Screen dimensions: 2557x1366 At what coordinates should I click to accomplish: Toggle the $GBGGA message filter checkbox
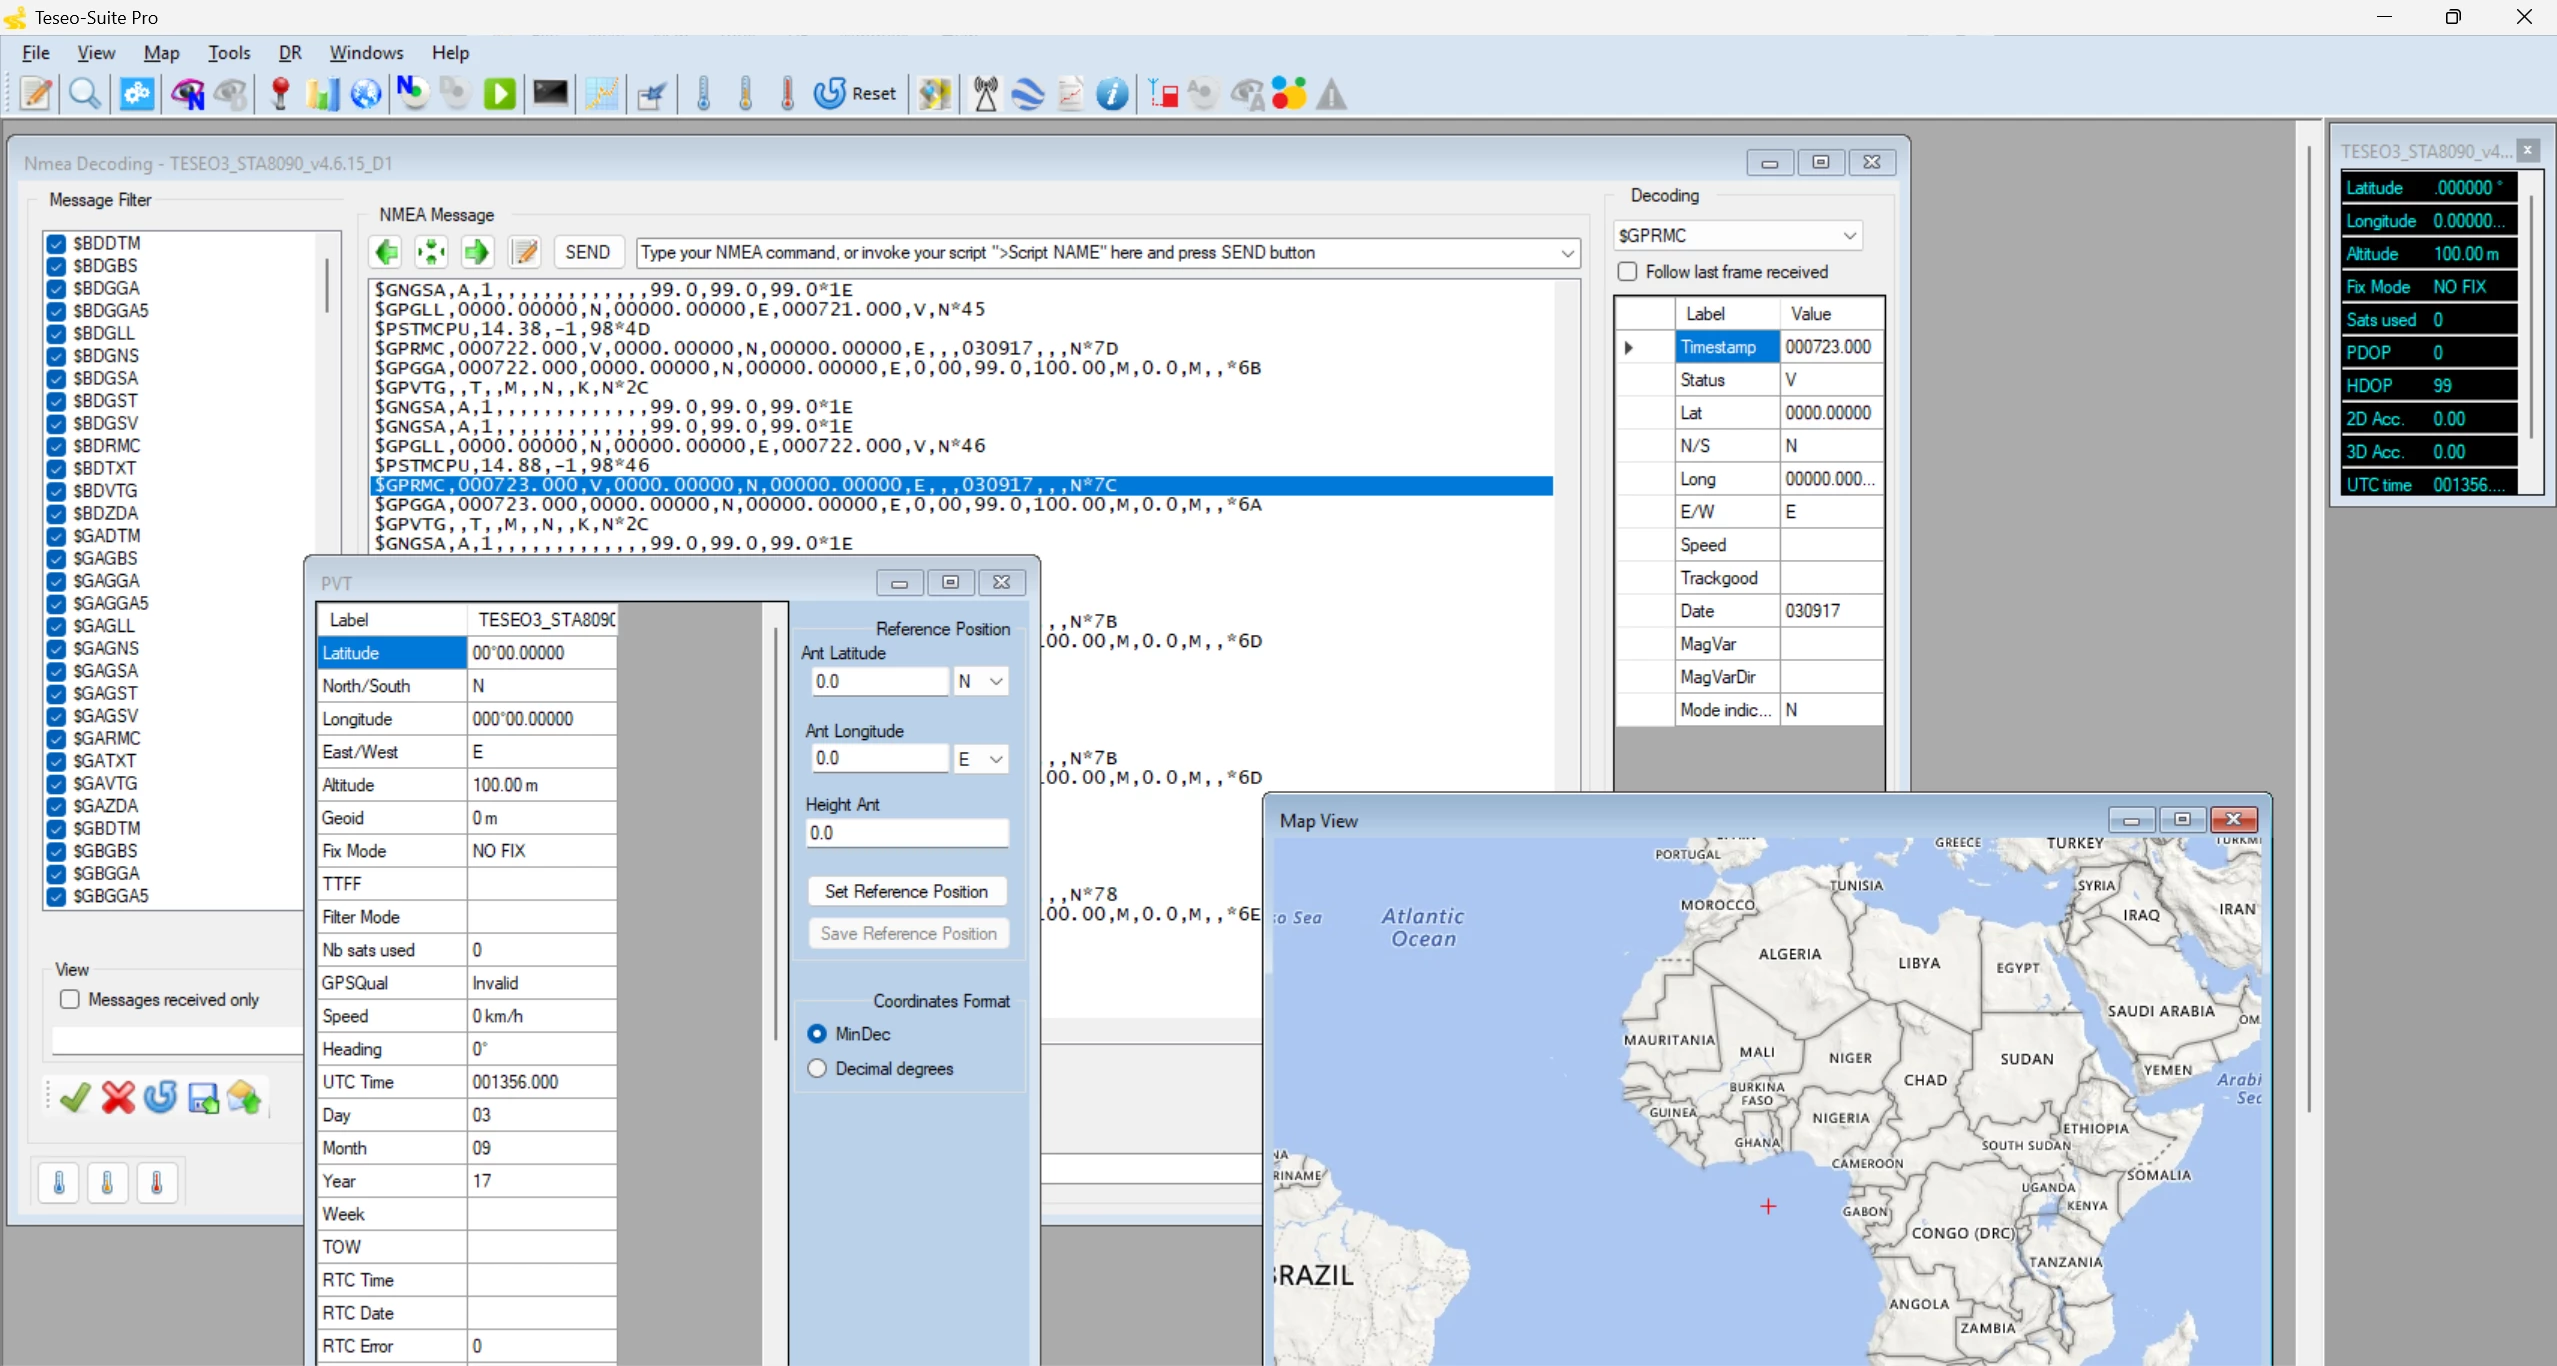click(x=56, y=873)
